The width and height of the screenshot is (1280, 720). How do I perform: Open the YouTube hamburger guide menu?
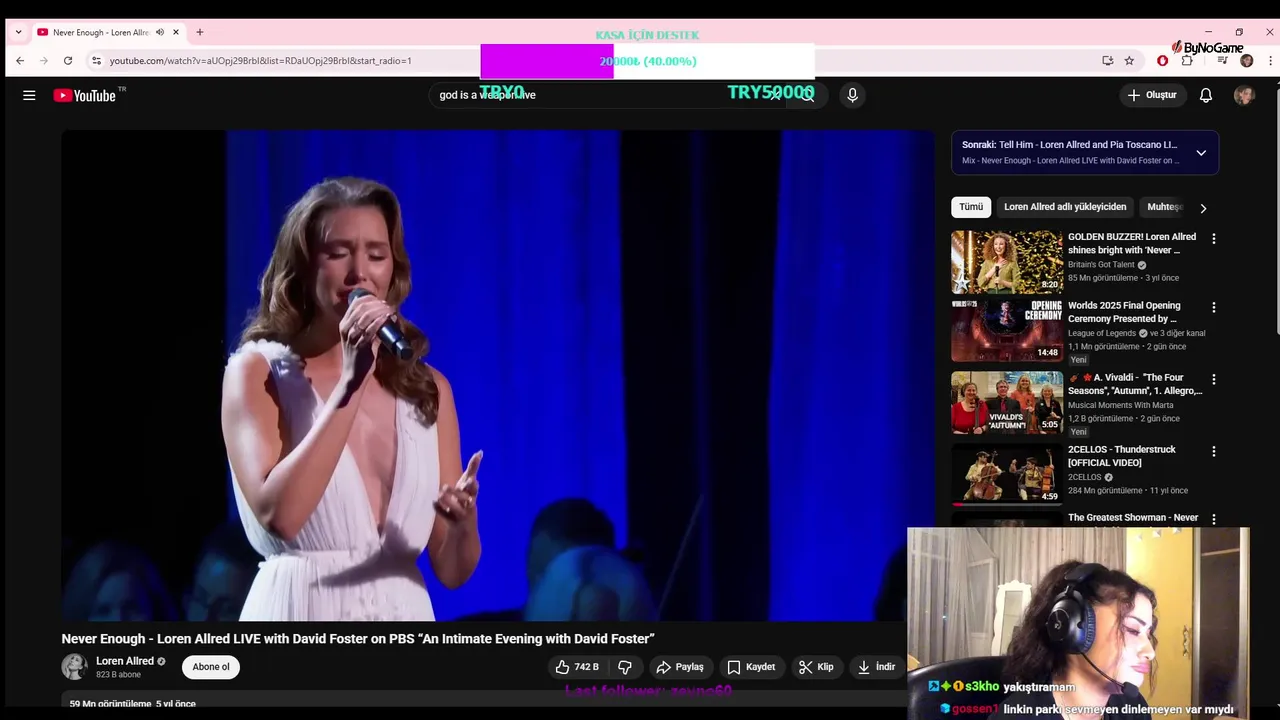[29, 95]
